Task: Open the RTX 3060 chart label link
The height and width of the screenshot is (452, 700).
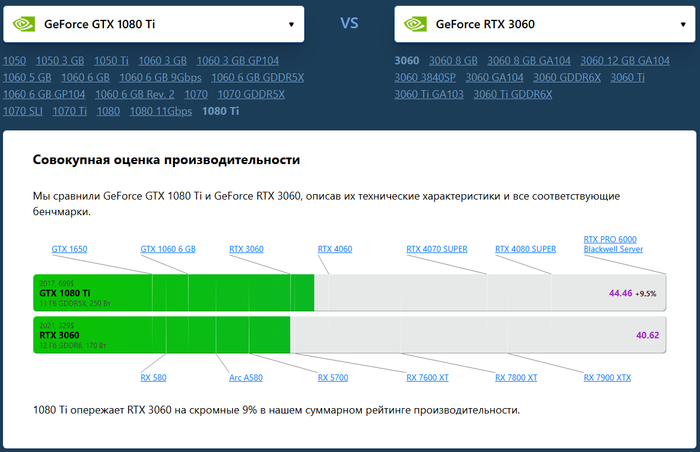Action: click(x=246, y=249)
